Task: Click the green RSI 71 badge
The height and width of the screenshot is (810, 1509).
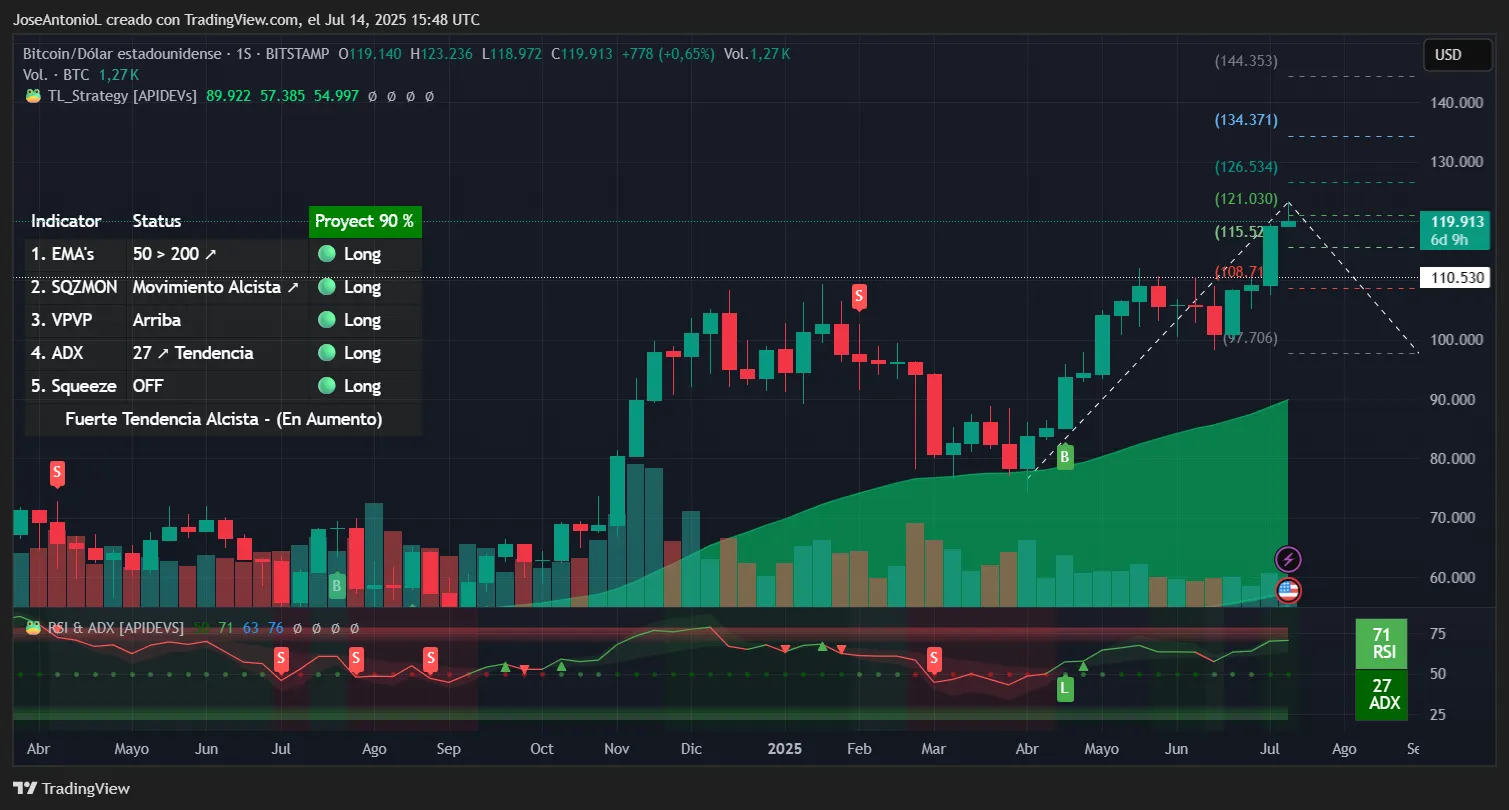Action: click(x=1381, y=643)
